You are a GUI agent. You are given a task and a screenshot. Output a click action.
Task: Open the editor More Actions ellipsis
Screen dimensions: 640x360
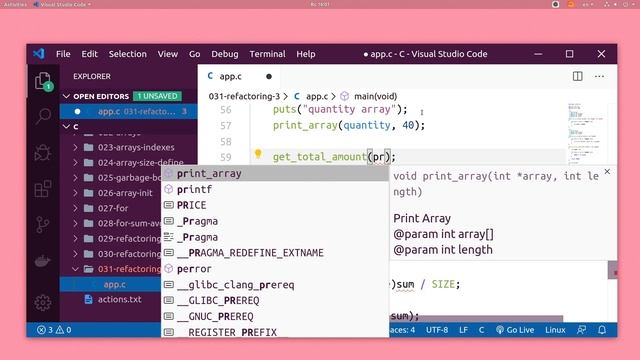pos(599,76)
